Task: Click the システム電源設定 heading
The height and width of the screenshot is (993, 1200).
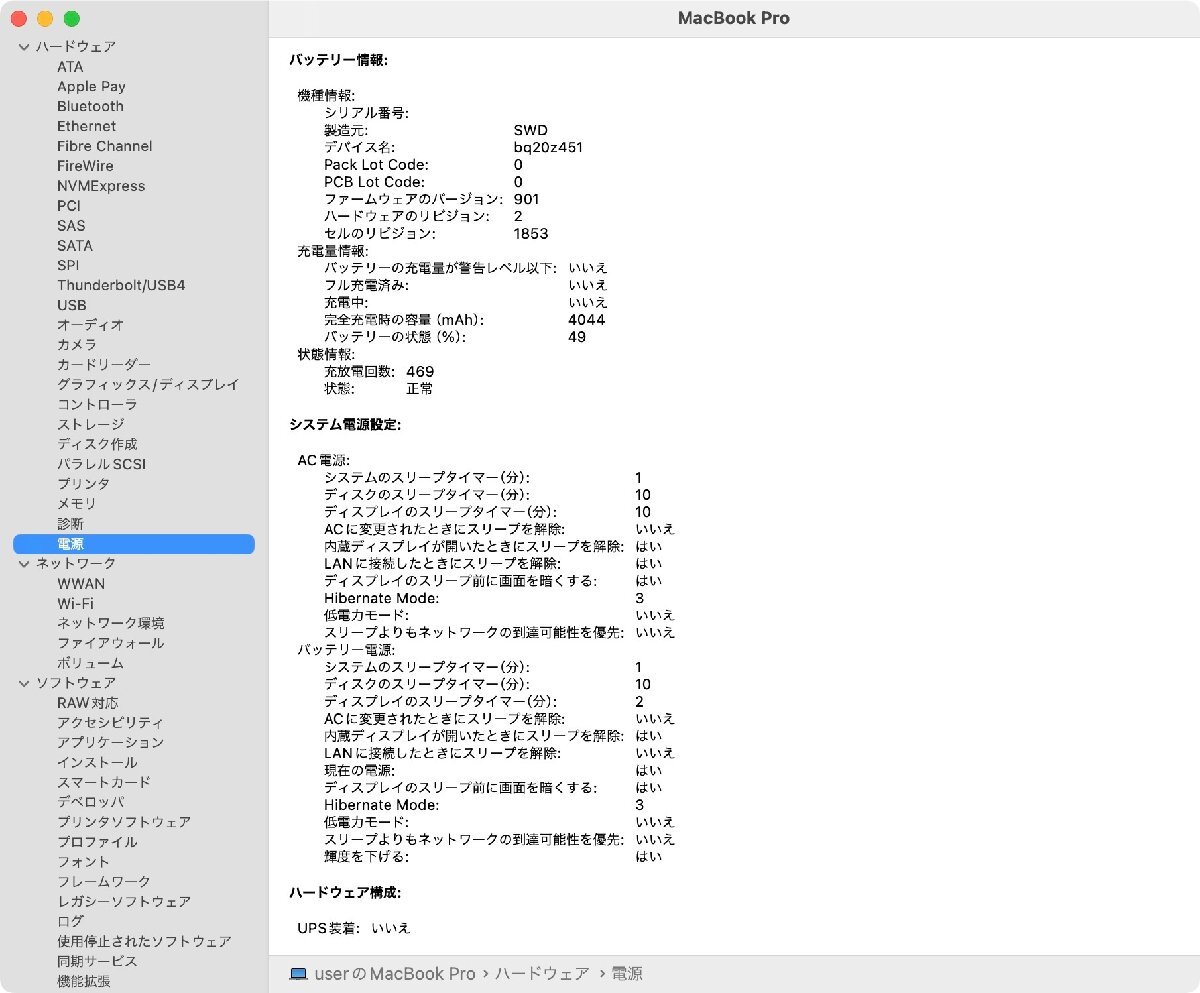Action: (x=345, y=425)
